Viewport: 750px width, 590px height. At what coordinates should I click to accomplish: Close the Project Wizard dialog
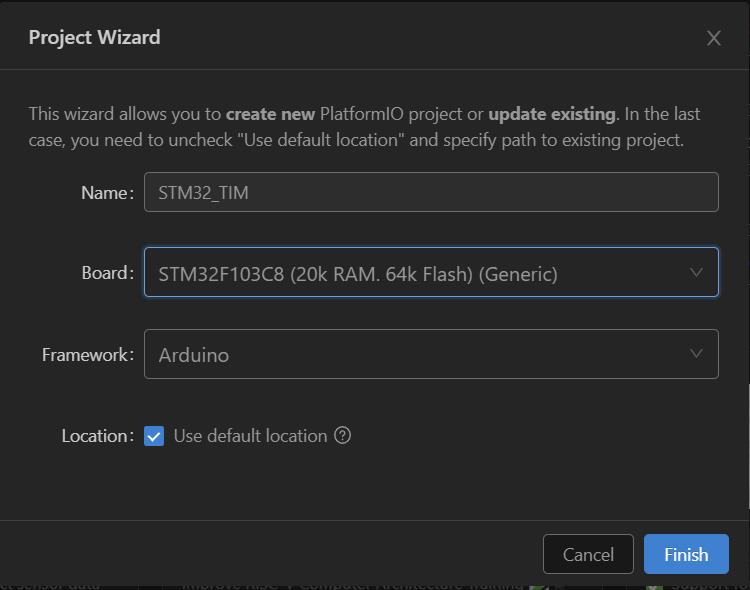click(x=713, y=38)
